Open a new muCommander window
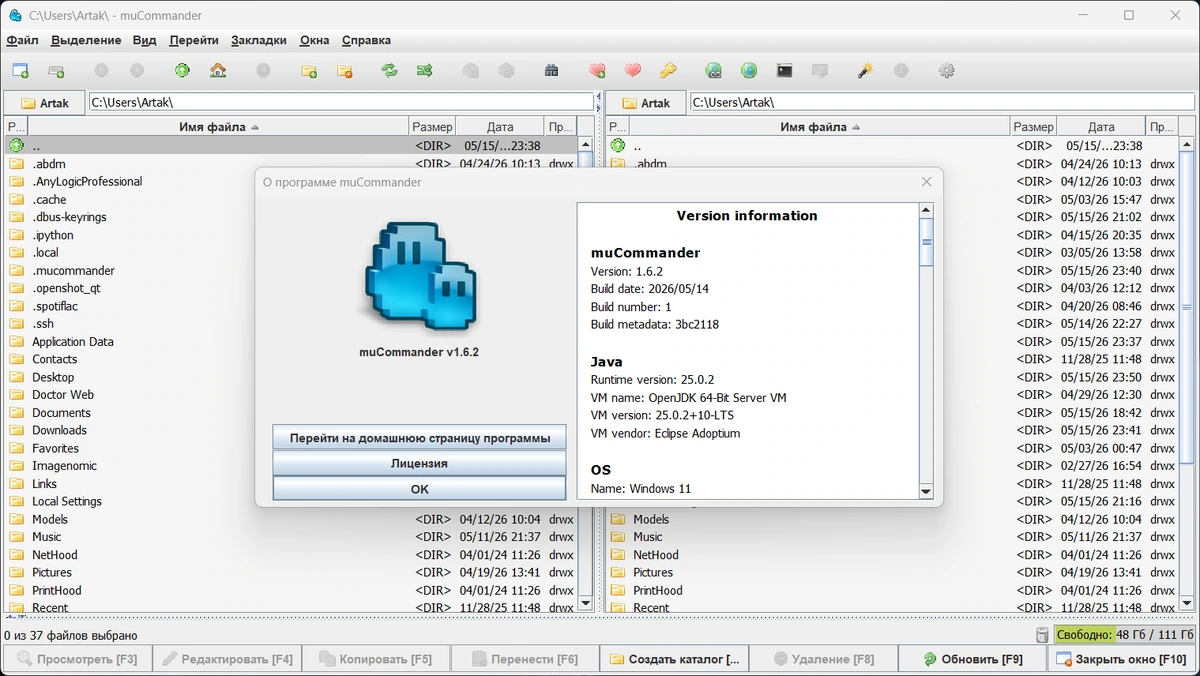This screenshot has height=676, width=1200. tap(20, 71)
